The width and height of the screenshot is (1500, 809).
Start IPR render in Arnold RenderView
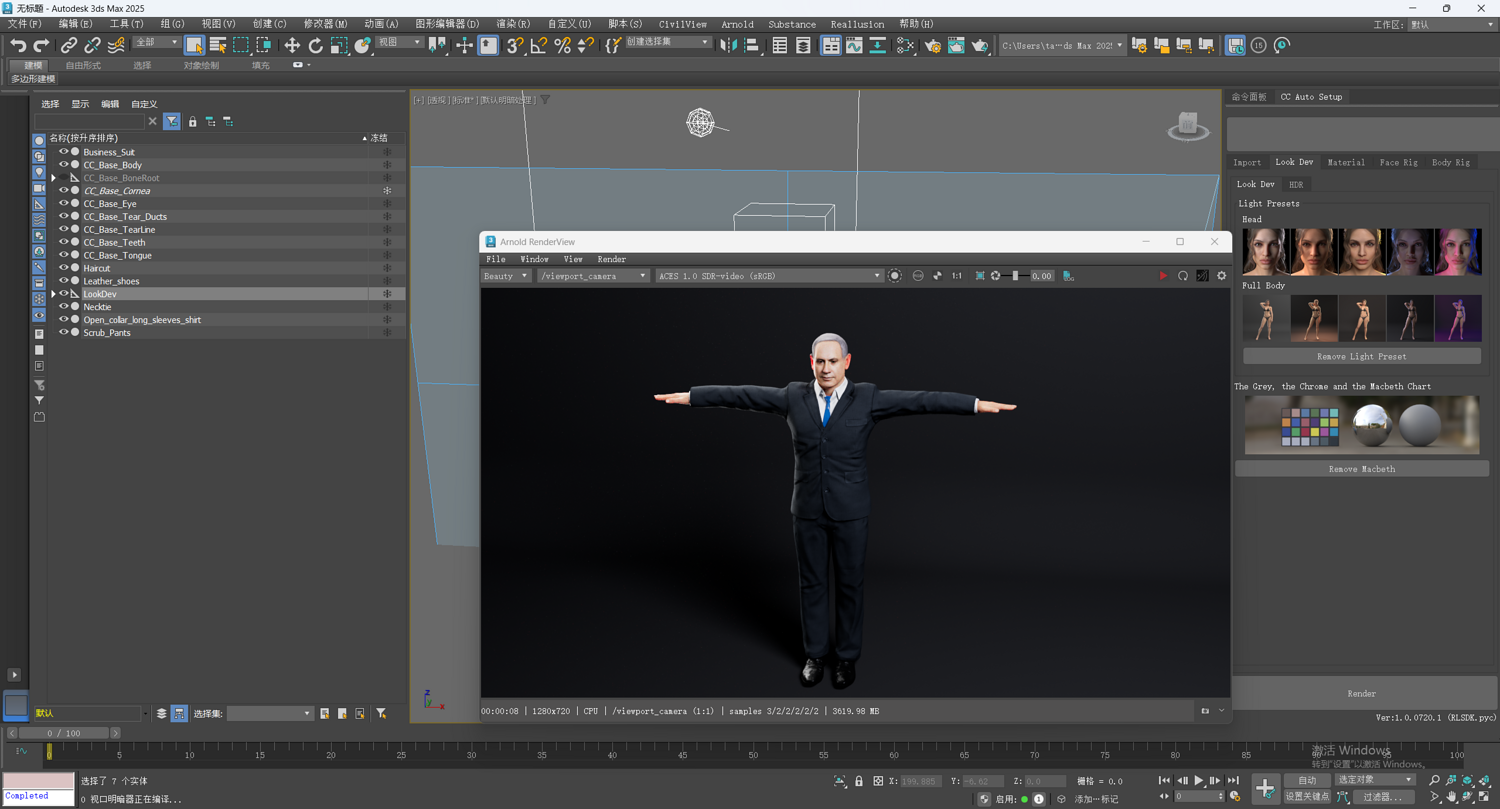coord(1162,276)
